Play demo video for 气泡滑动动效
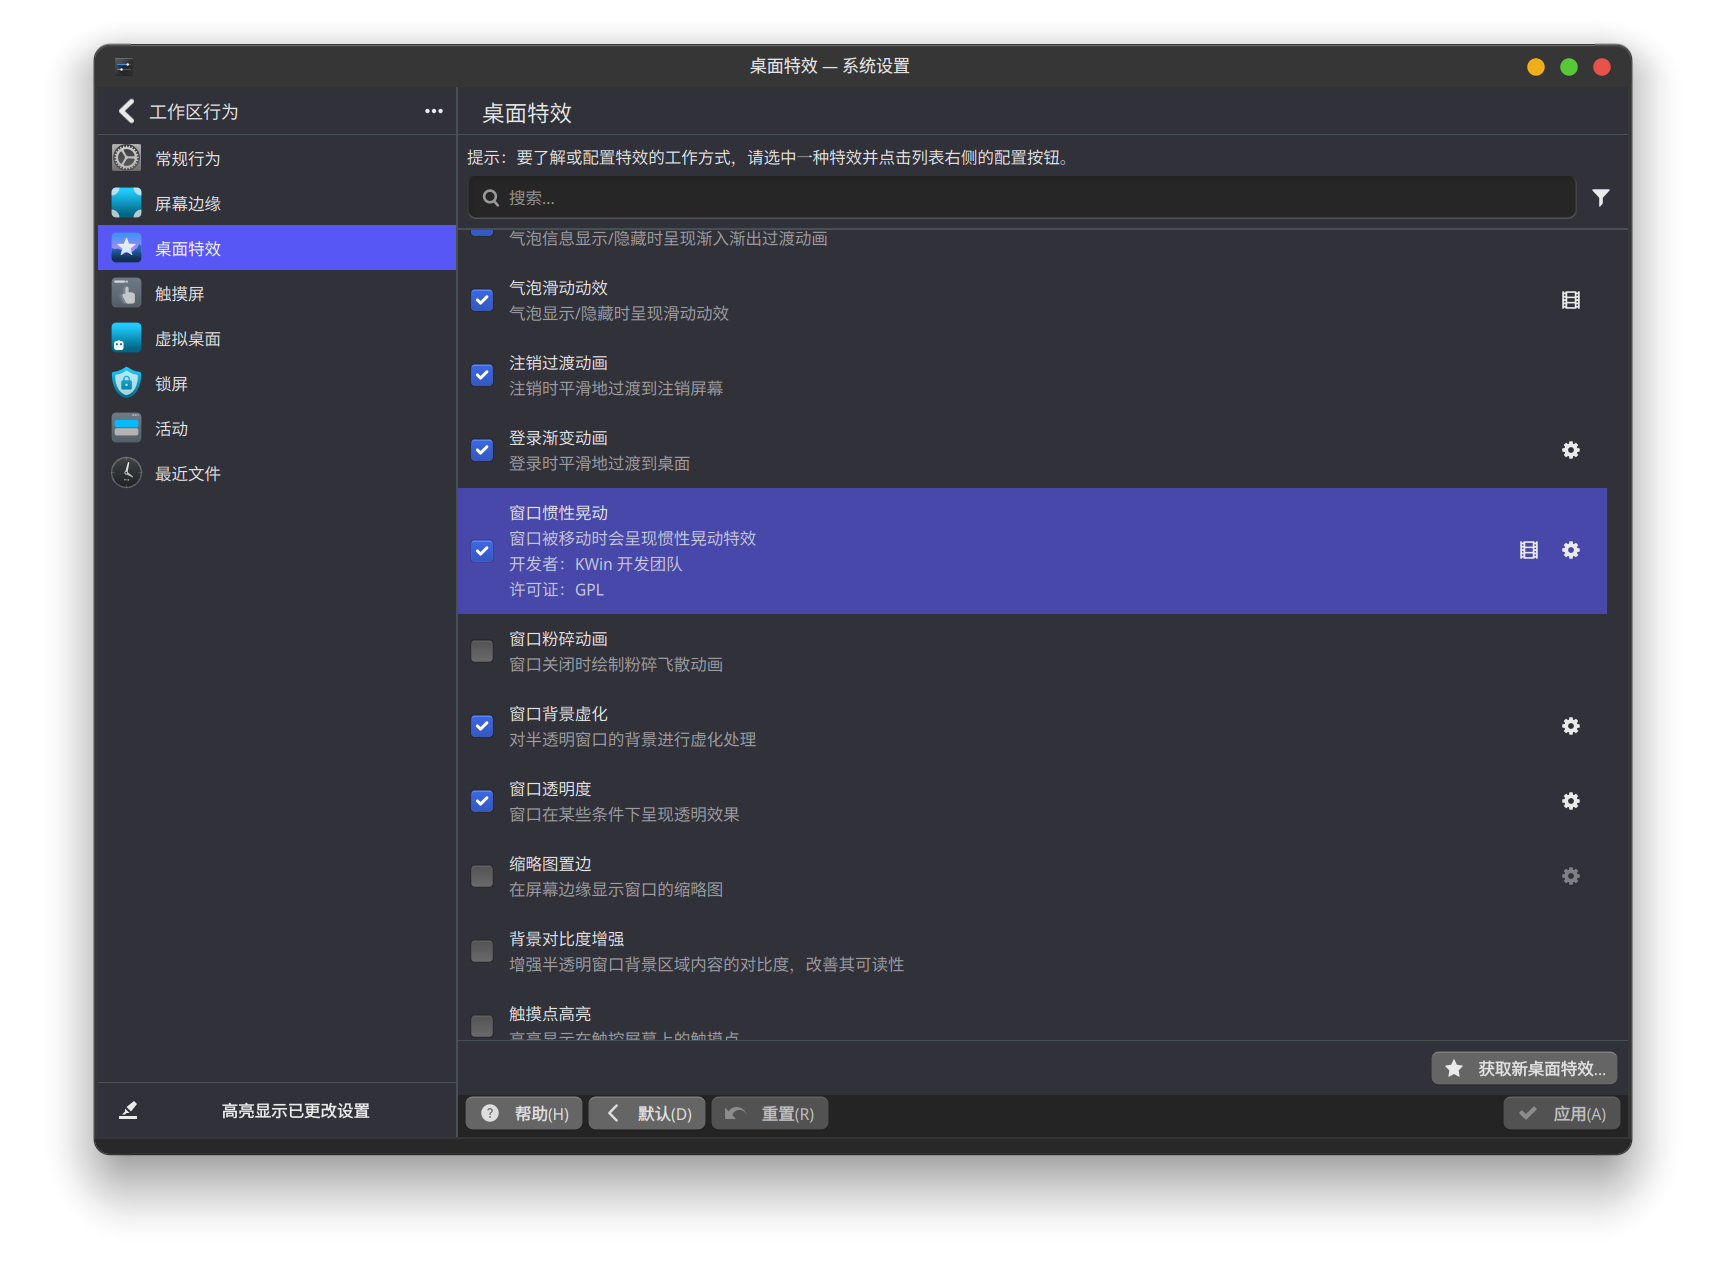Viewport: 1726px width, 1261px height. (1570, 300)
